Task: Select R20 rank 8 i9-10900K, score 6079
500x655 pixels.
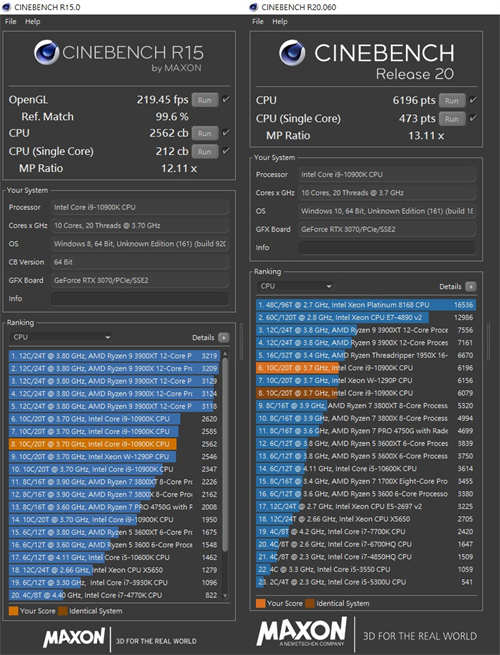Action: pyautogui.click(x=366, y=393)
